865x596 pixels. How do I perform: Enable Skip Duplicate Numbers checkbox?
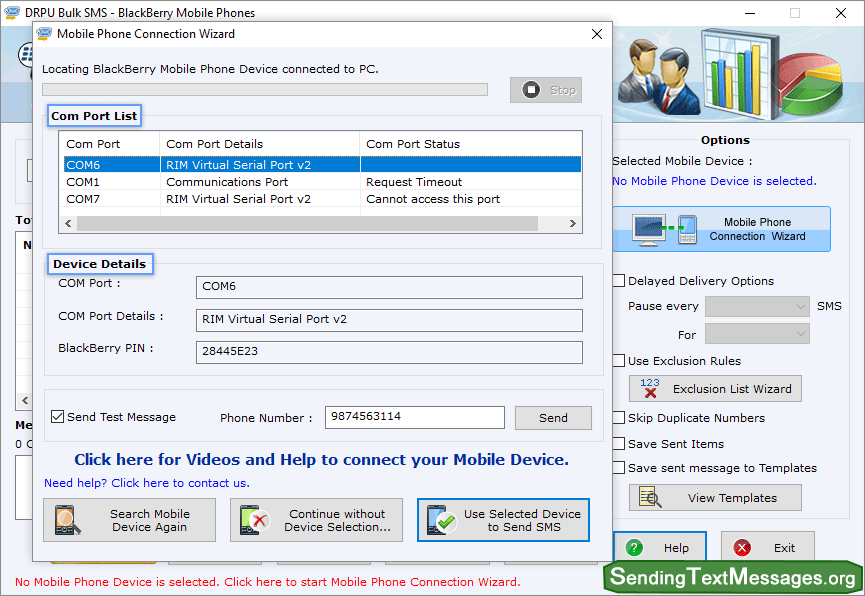619,417
